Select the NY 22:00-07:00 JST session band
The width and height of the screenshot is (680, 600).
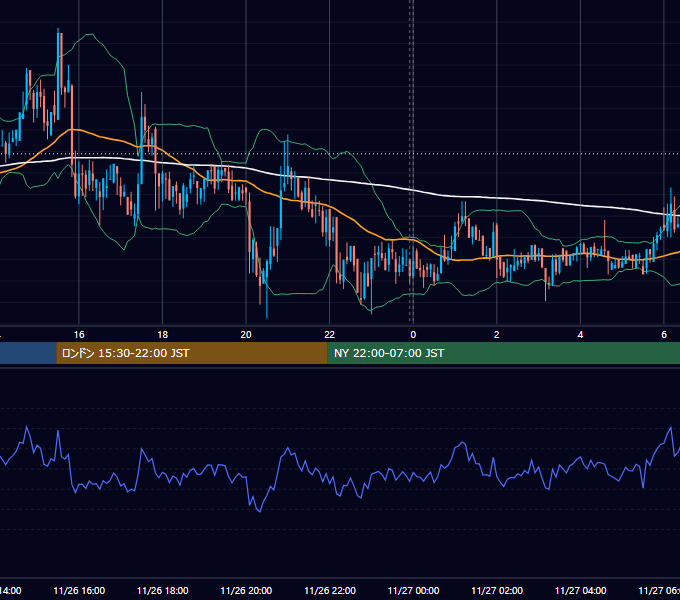pos(503,353)
